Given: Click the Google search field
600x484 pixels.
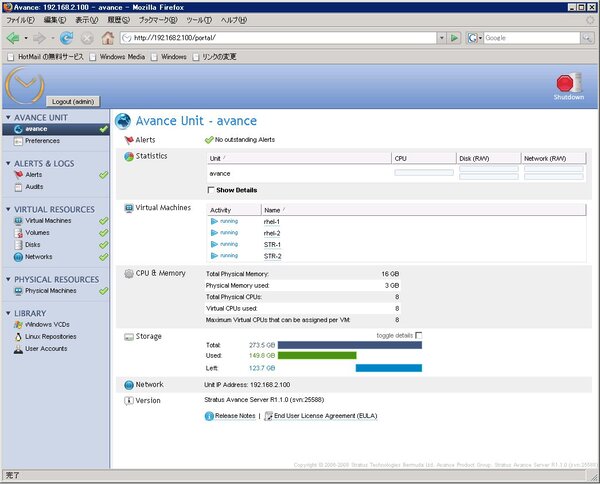Looking at the screenshot, I should coord(532,38).
